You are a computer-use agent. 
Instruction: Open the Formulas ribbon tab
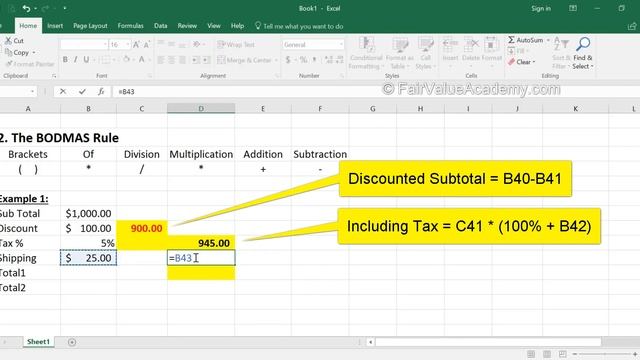point(130,26)
